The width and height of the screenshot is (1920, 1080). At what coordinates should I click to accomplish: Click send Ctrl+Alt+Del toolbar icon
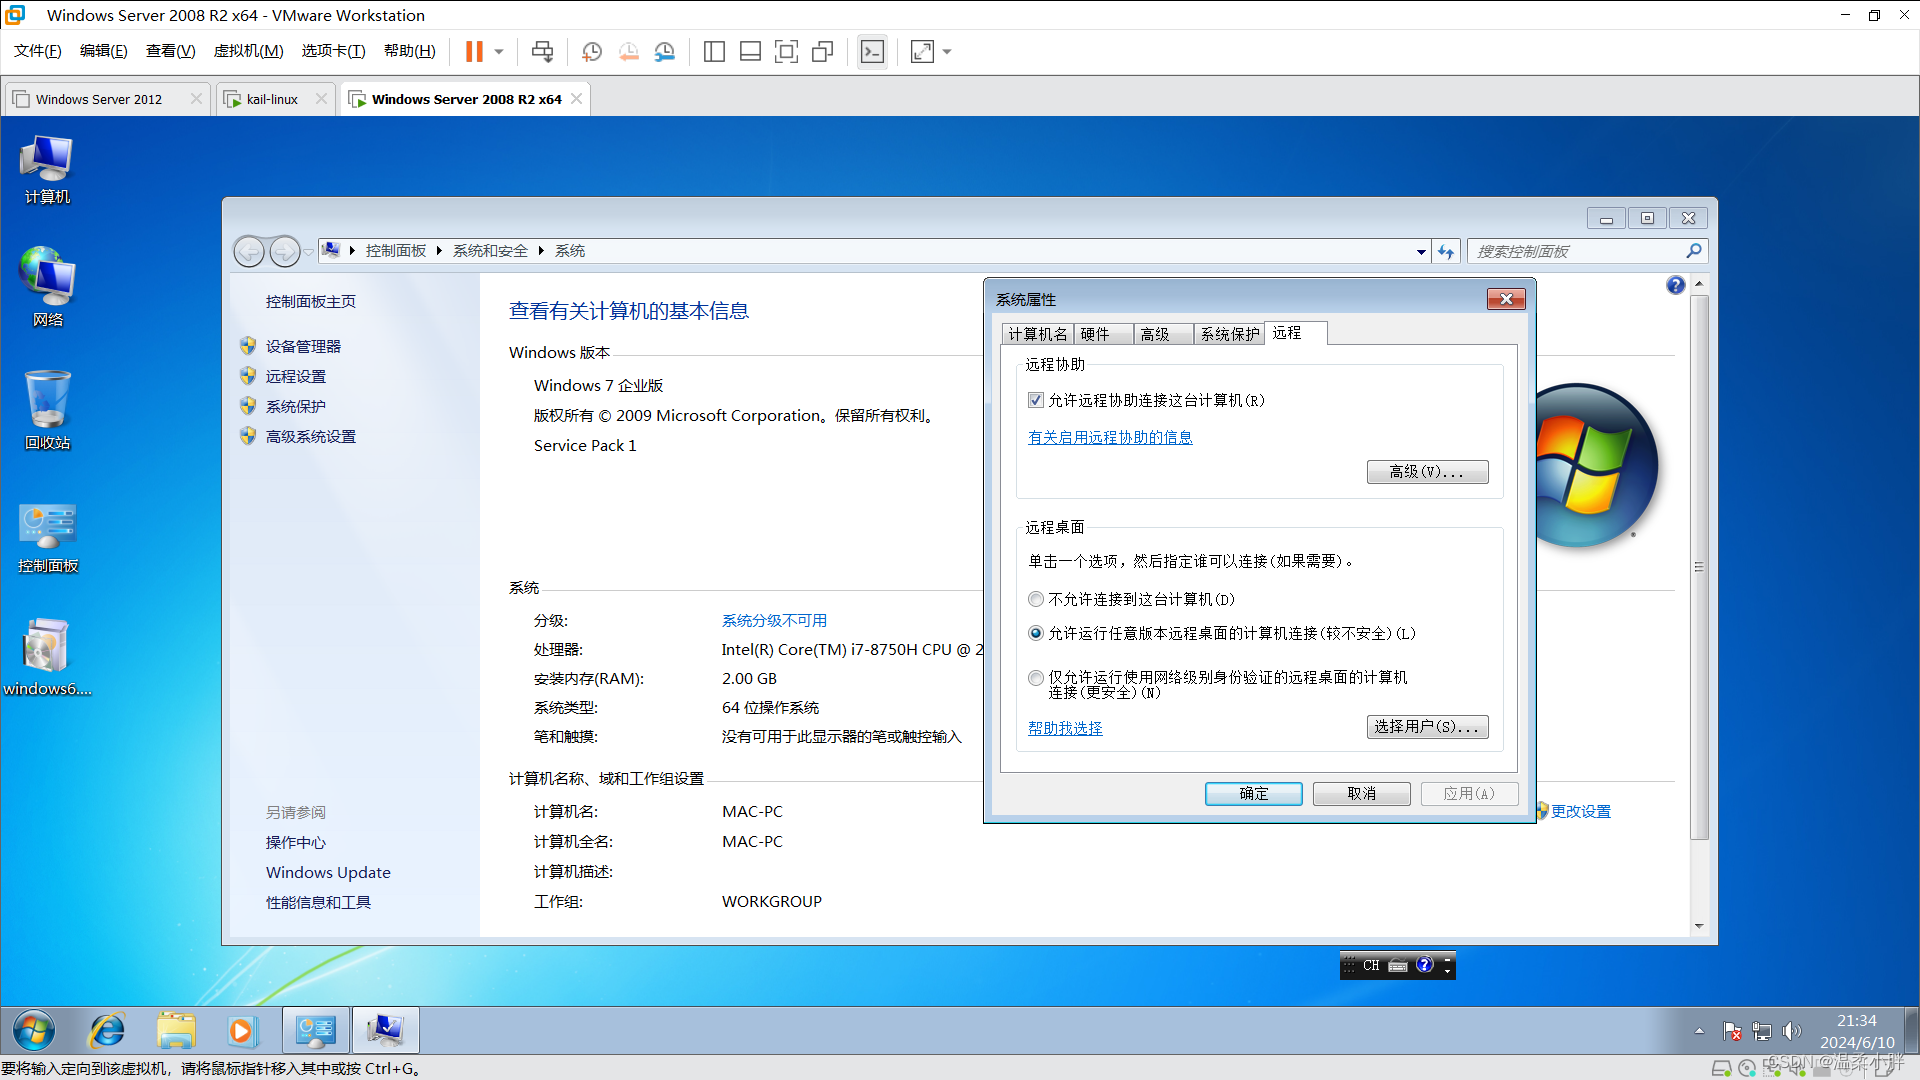tap(542, 51)
